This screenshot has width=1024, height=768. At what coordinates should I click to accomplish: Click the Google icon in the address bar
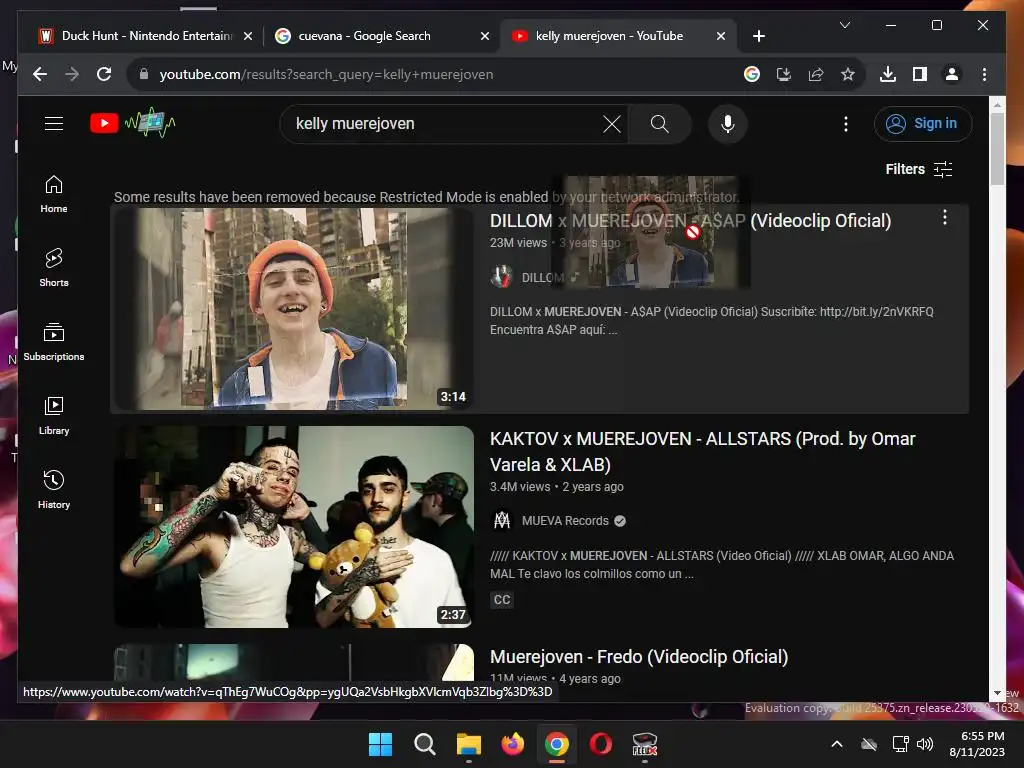coord(752,74)
